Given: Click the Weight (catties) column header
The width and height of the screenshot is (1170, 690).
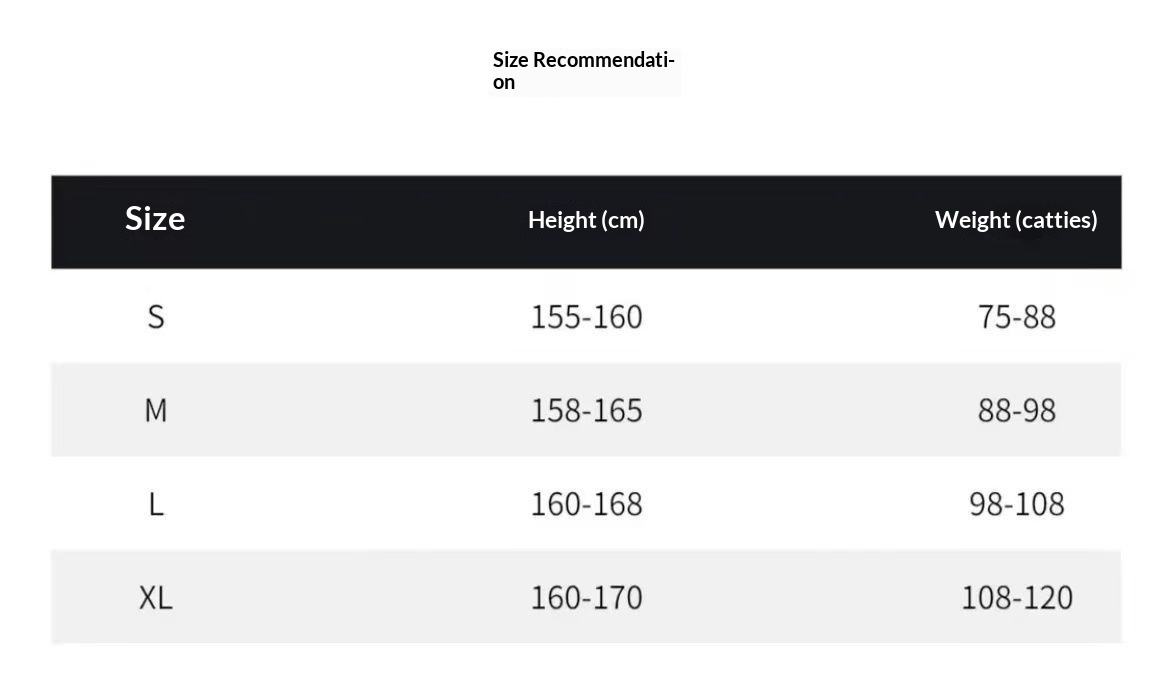Looking at the screenshot, I should pyautogui.click(x=1016, y=220).
